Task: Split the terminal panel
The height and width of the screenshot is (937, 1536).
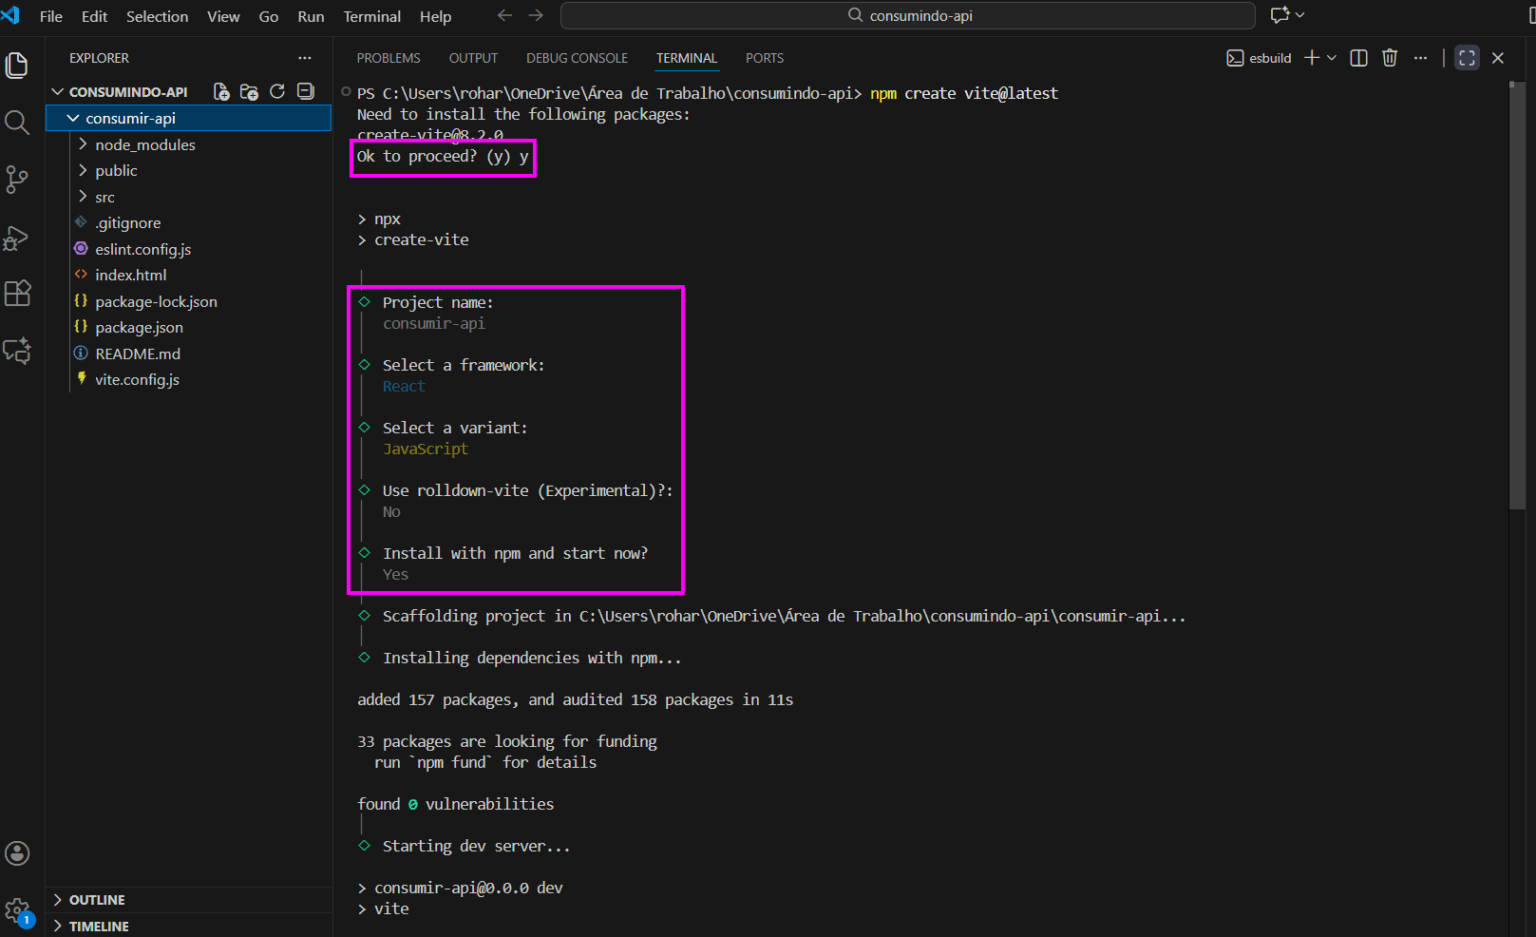Action: tap(1359, 58)
